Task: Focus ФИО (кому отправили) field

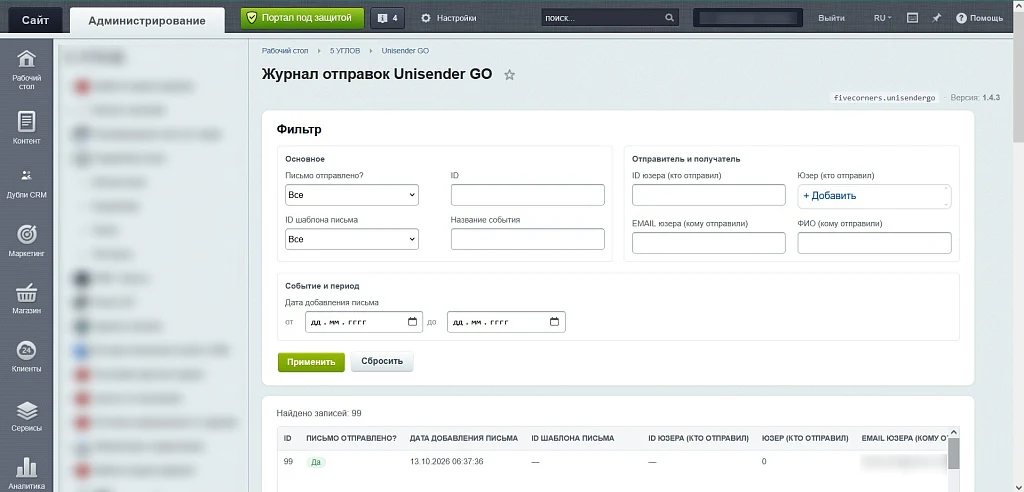Action: click(874, 242)
